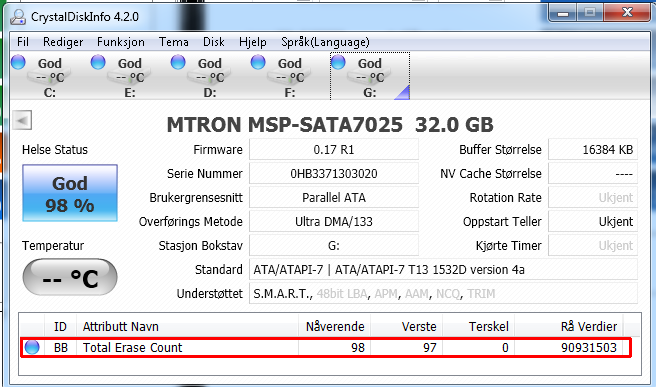Image resolution: width=656 pixels, height=387 pixels.
Task: Click the Buffer Størrelse 16384 KB field
Action: pos(593,149)
